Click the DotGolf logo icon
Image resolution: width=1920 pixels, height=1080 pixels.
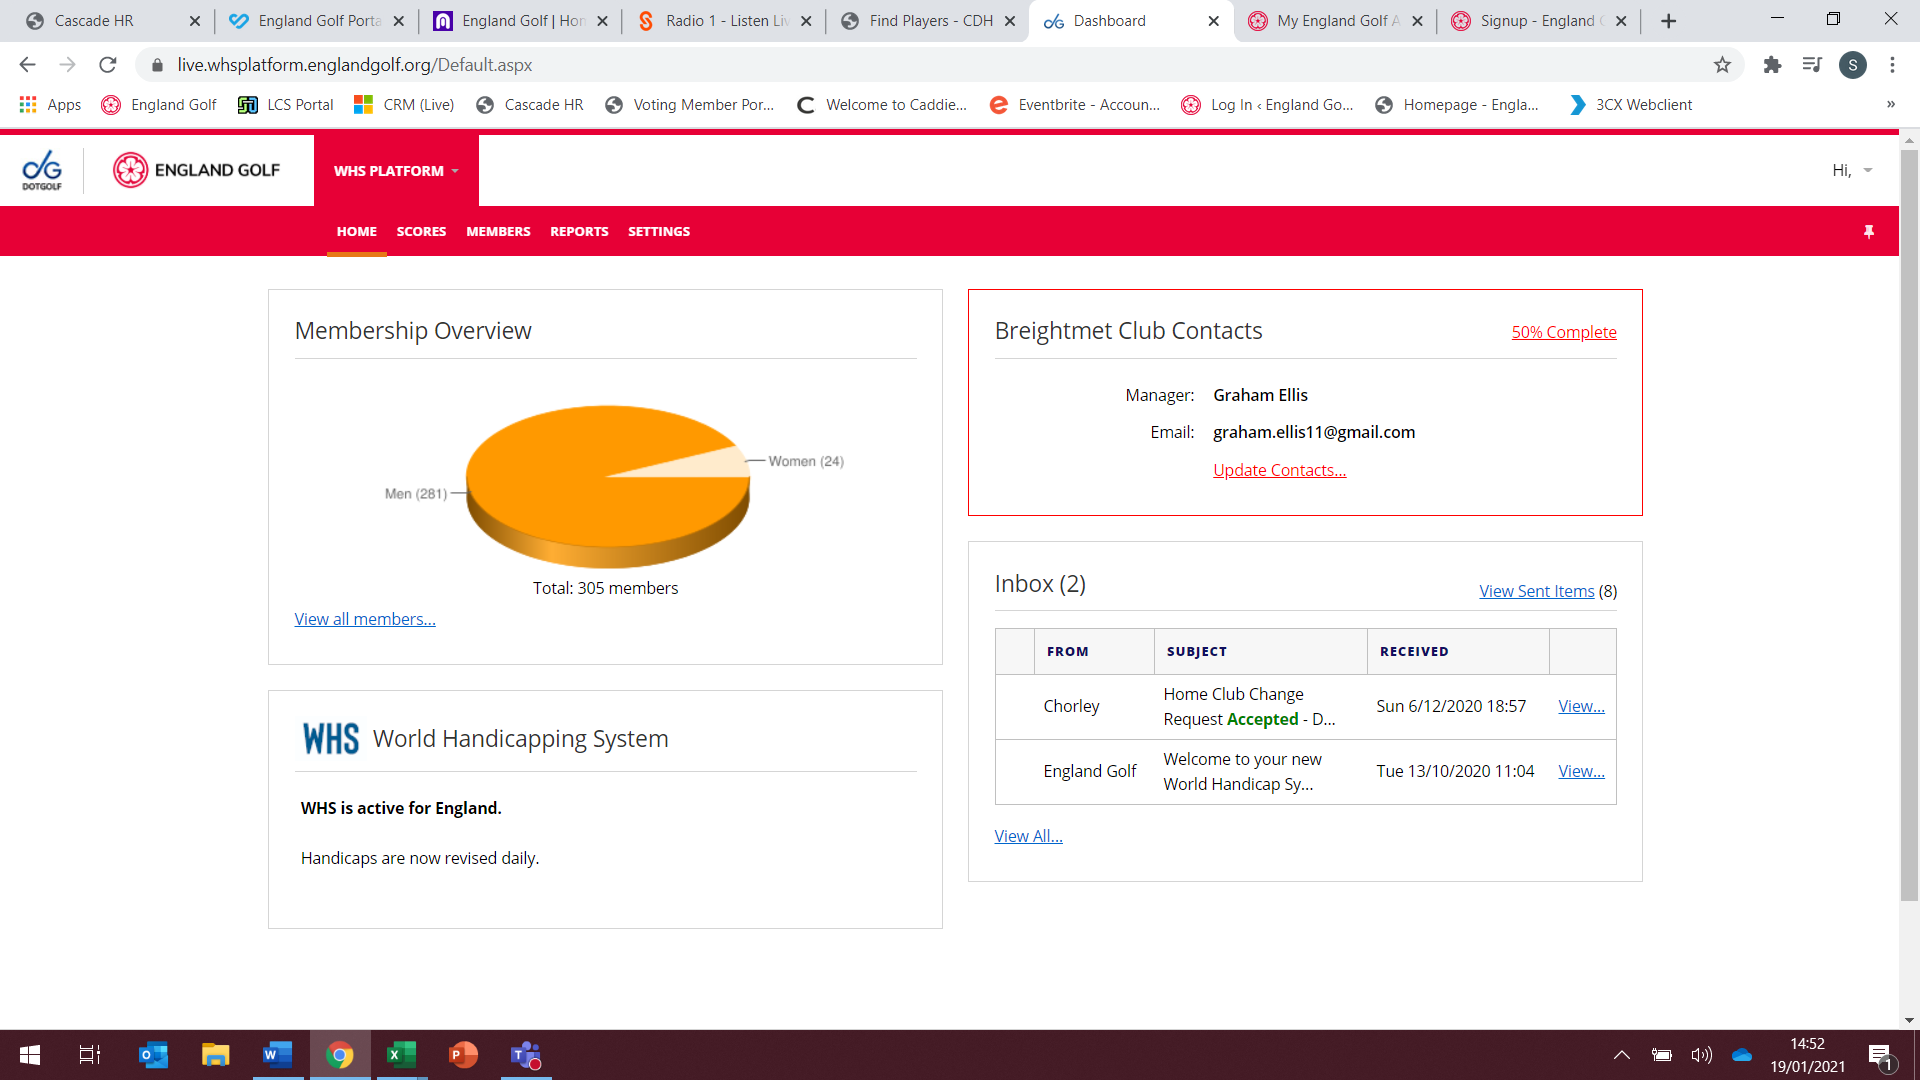(42, 170)
